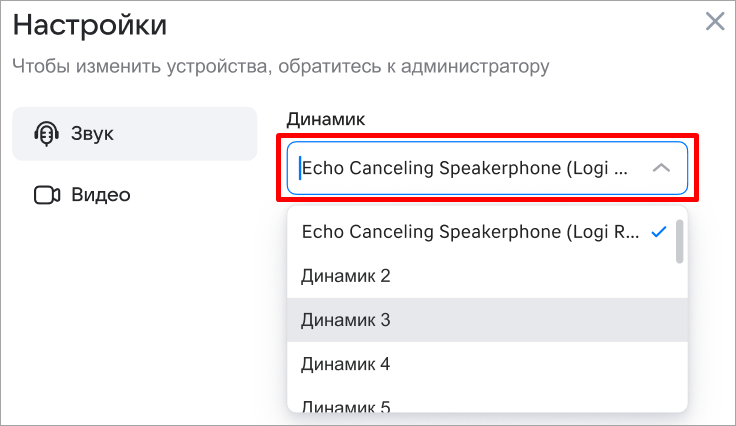Screen dimensions: 736x426
Task: Click the administrator notice text under the heading
Action: click(x=280, y=68)
